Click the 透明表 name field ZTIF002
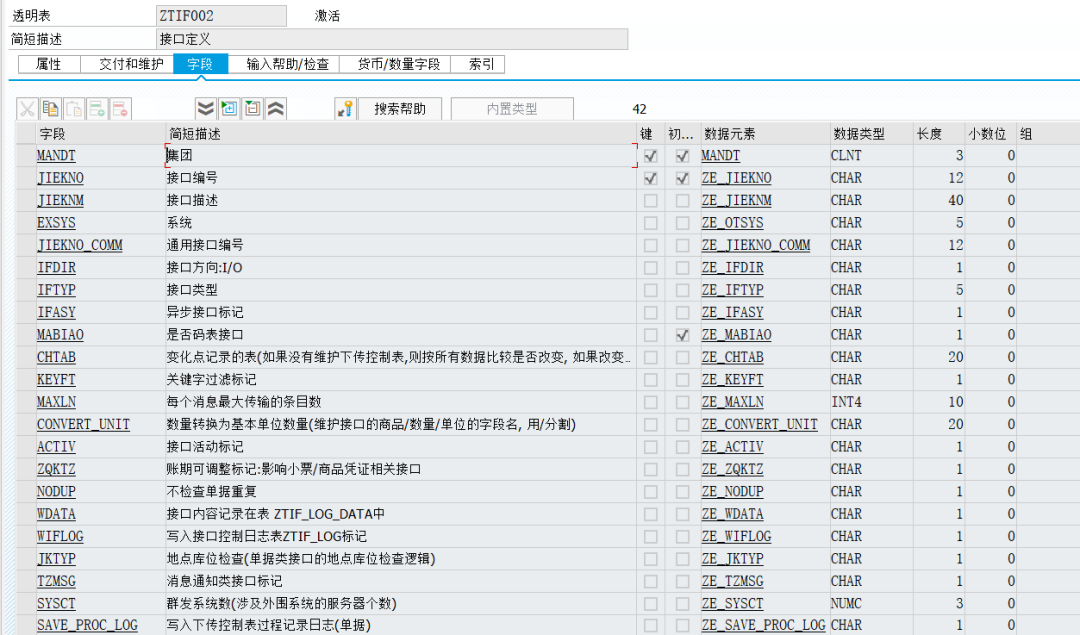Image resolution: width=1080 pixels, height=635 pixels. (x=221, y=15)
